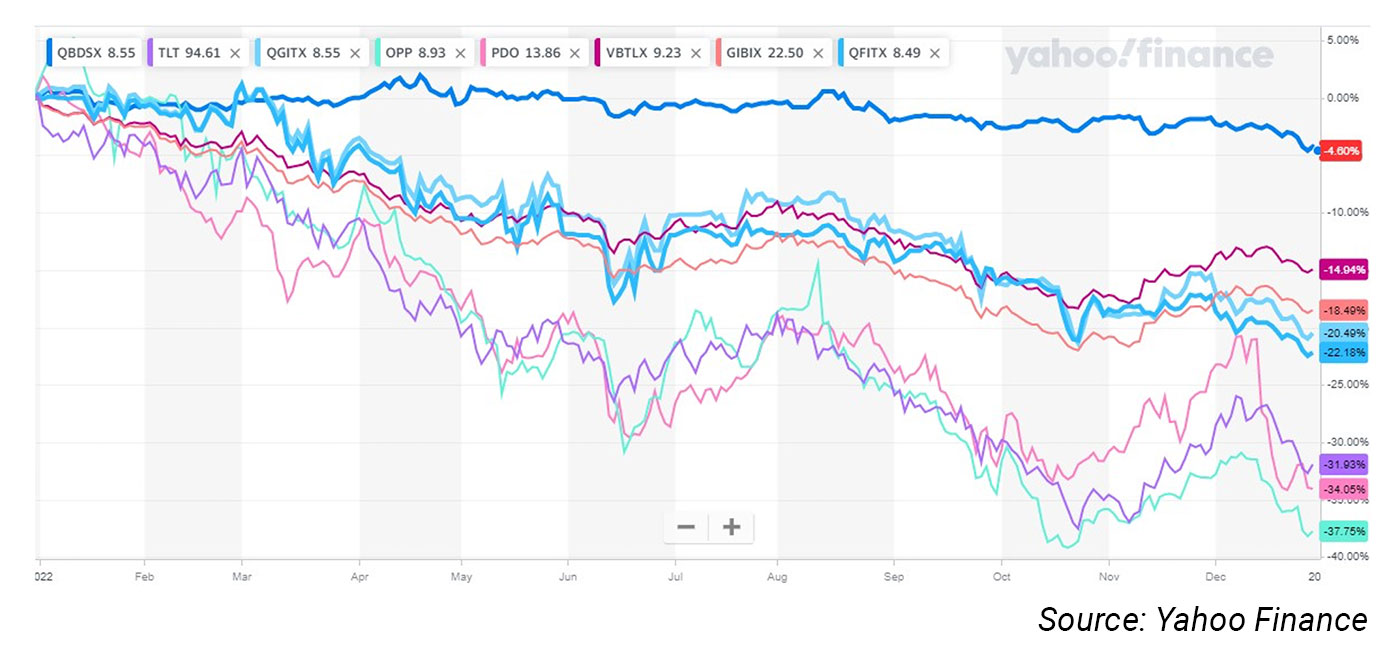The image size is (1400, 669).
Task: Select the light blue -20.49% tag
Action: (1343, 334)
